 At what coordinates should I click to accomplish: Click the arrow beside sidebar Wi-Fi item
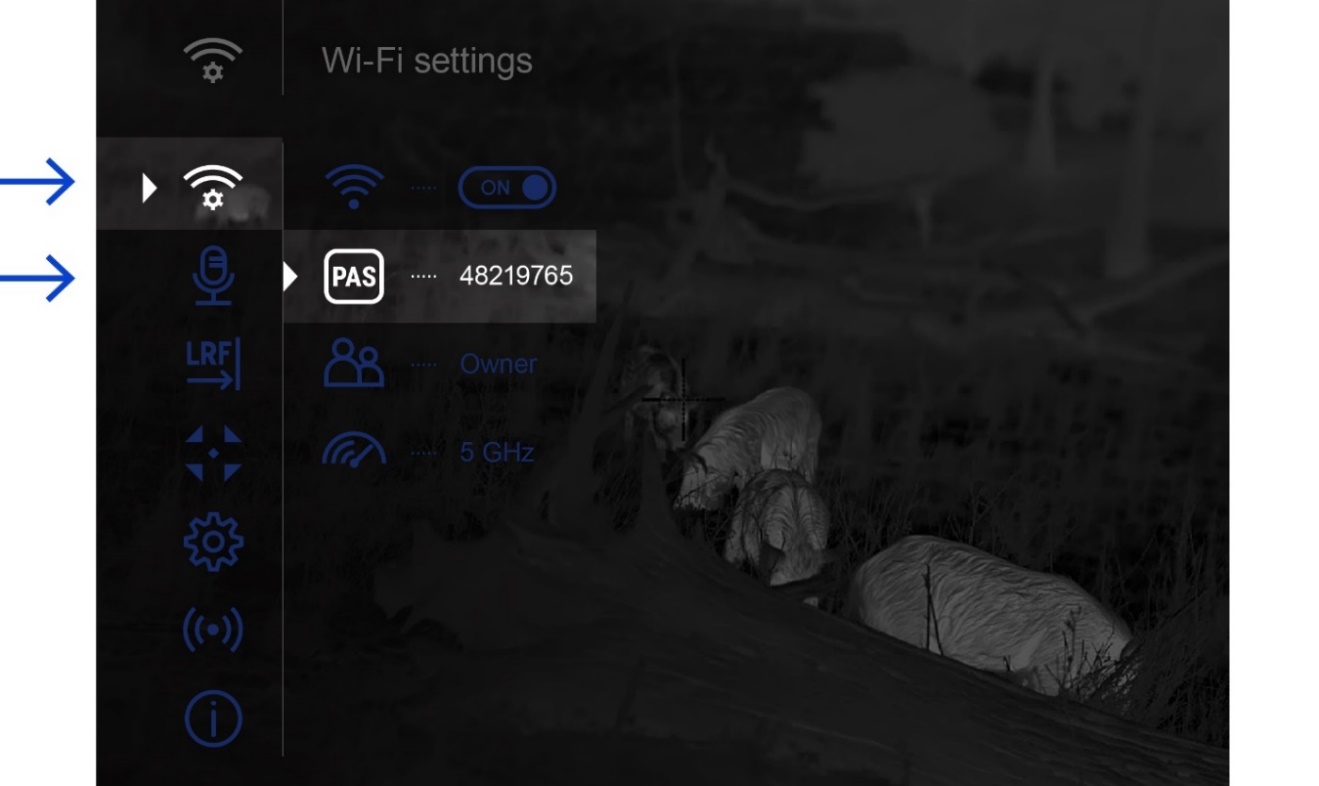(x=149, y=187)
